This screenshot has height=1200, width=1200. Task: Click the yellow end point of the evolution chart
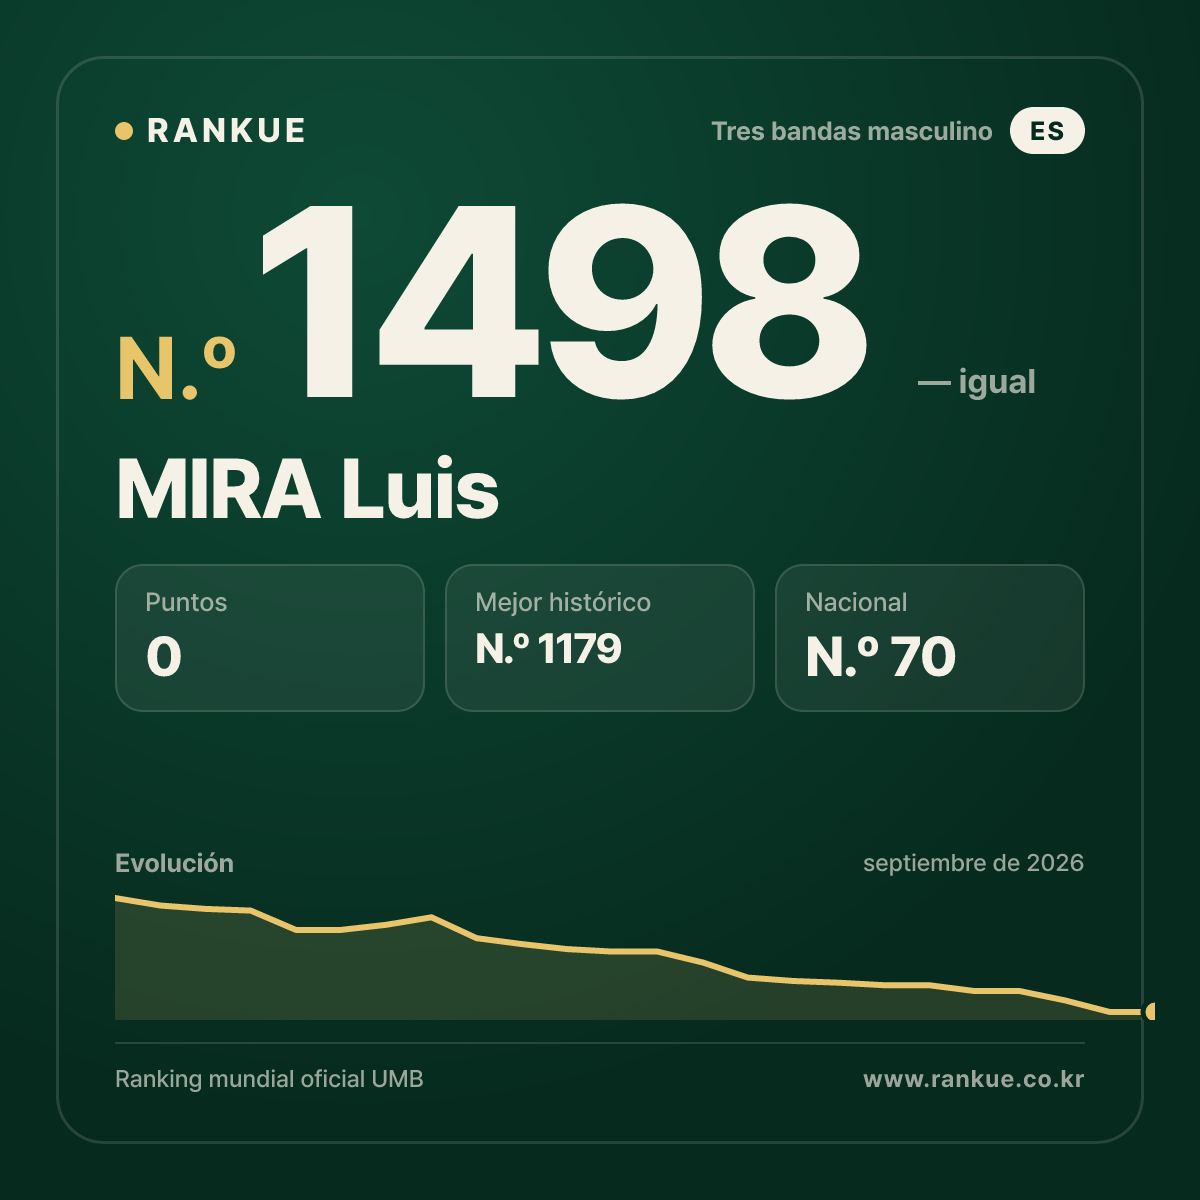pyautogui.click(x=1151, y=1011)
